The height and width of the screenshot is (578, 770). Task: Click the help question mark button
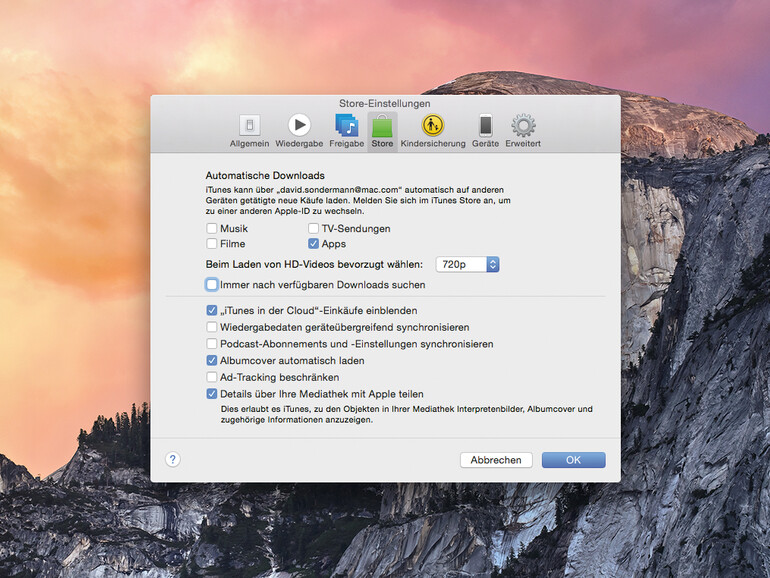coord(173,460)
